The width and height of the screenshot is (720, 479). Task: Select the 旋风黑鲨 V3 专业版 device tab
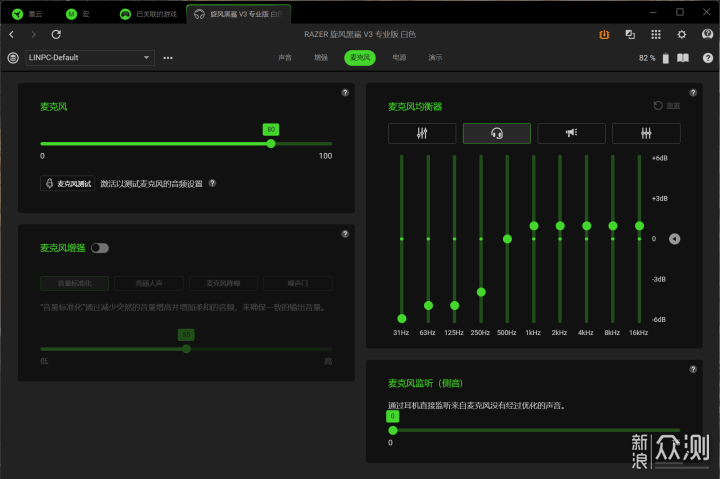coord(239,14)
